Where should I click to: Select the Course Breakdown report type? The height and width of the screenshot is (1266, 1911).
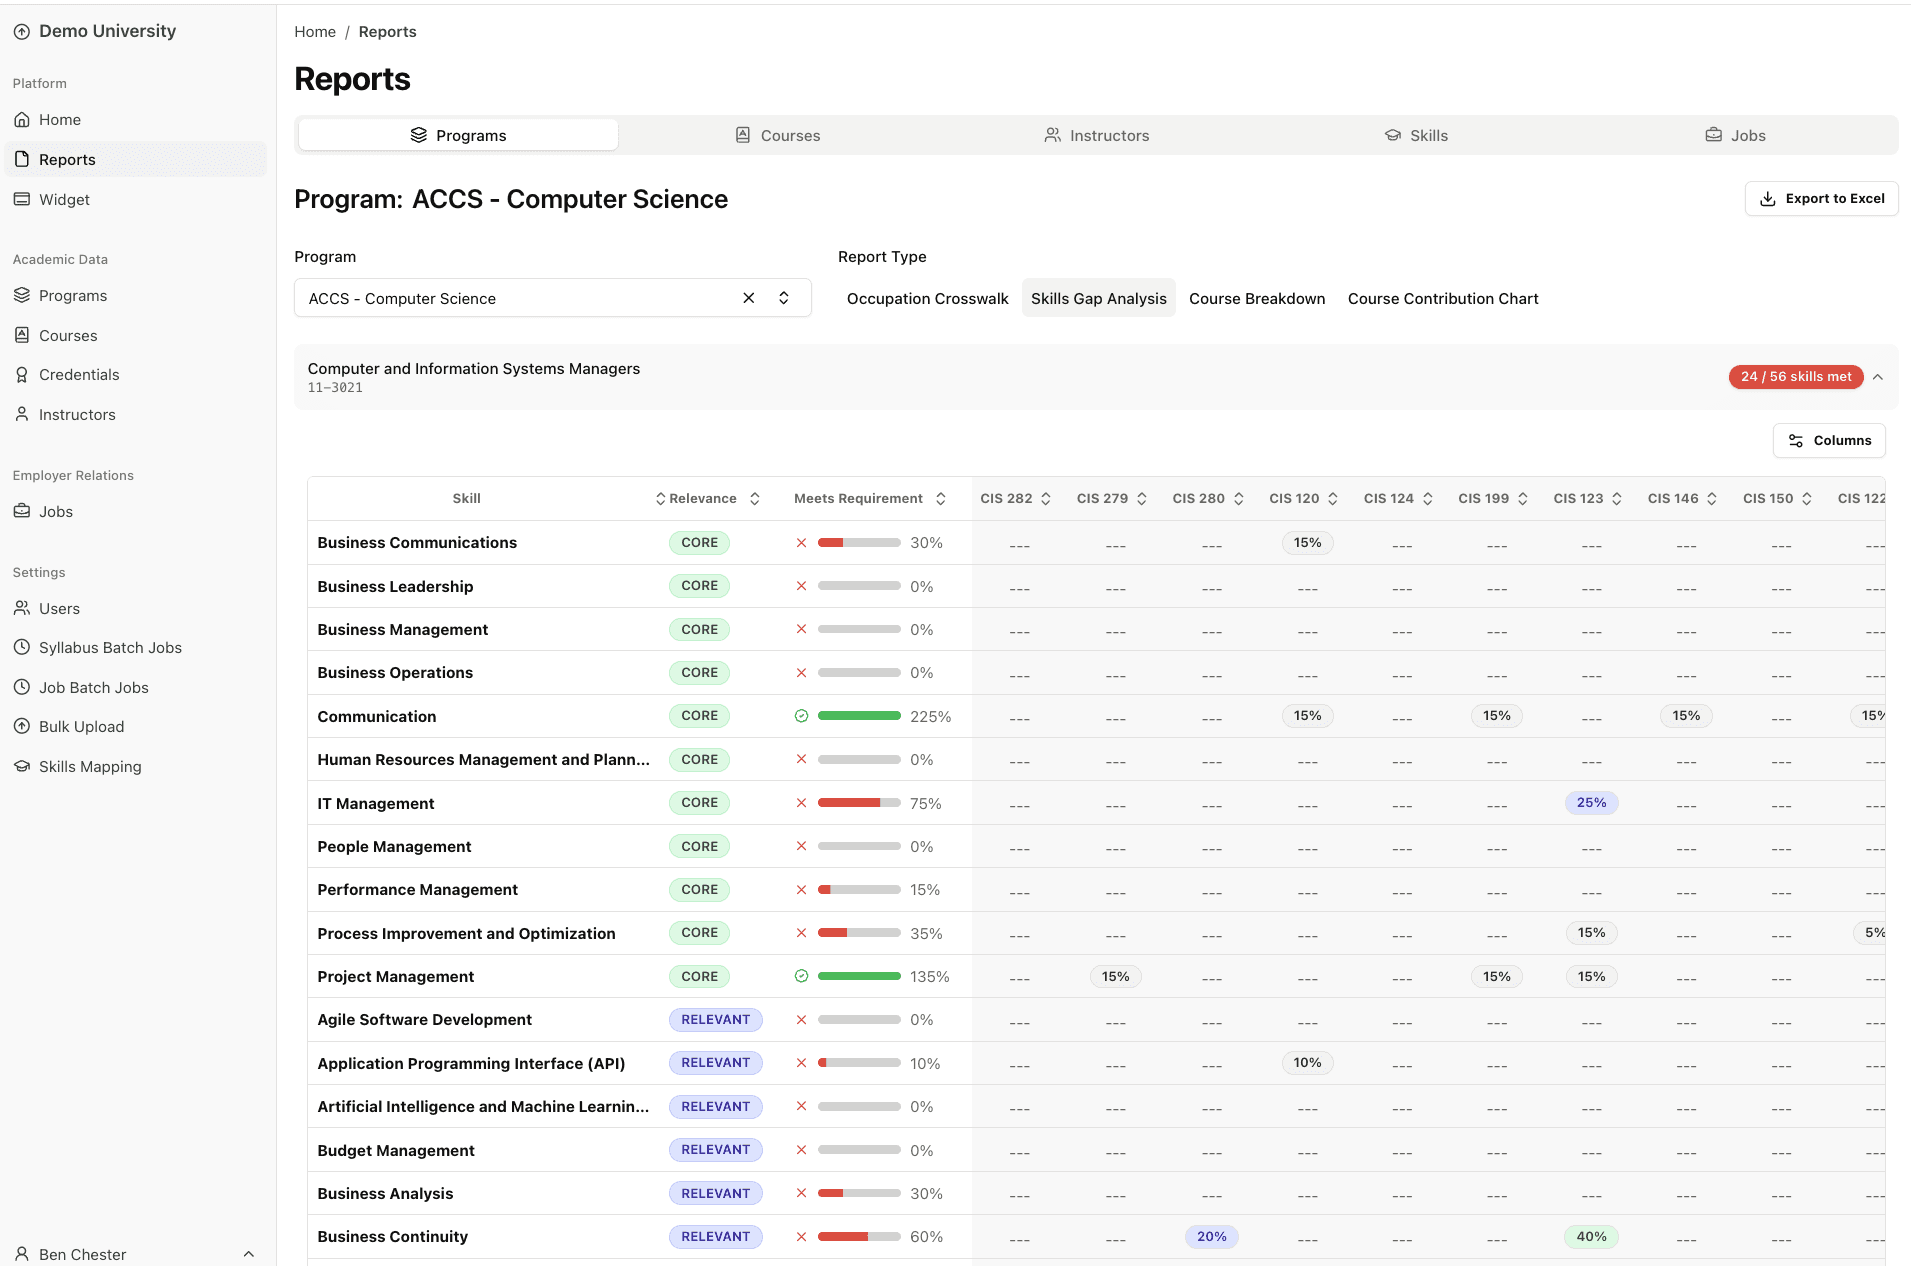[x=1257, y=299]
